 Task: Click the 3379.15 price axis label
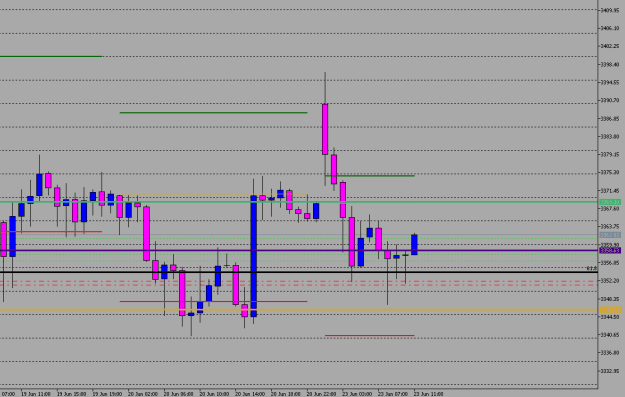point(610,155)
